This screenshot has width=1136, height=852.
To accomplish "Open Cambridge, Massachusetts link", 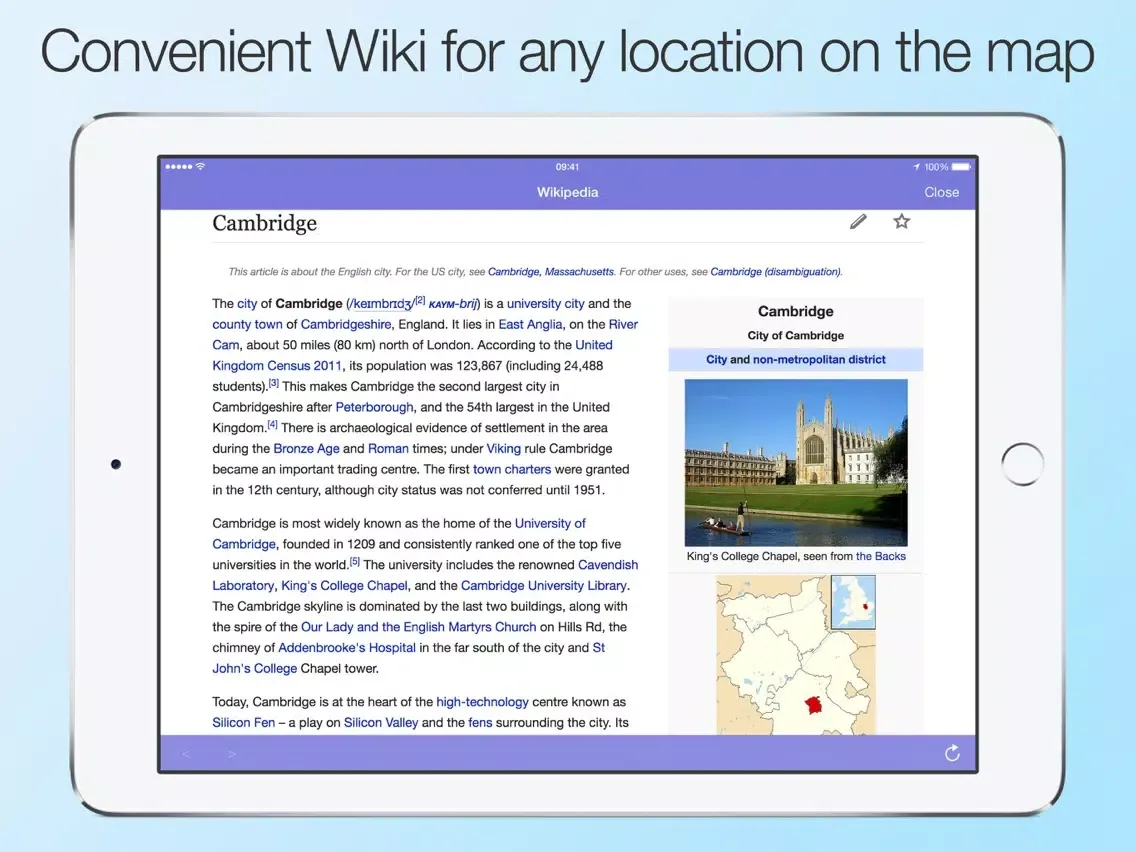I will [551, 272].
